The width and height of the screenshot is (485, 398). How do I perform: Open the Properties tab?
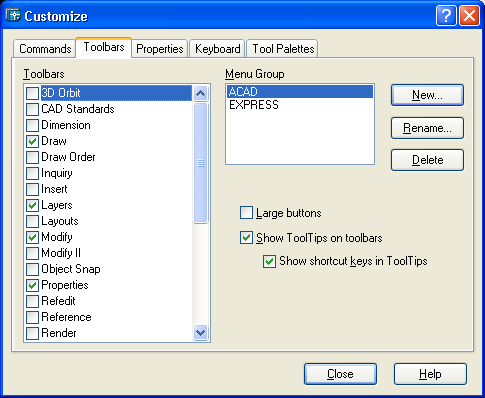(x=160, y=49)
